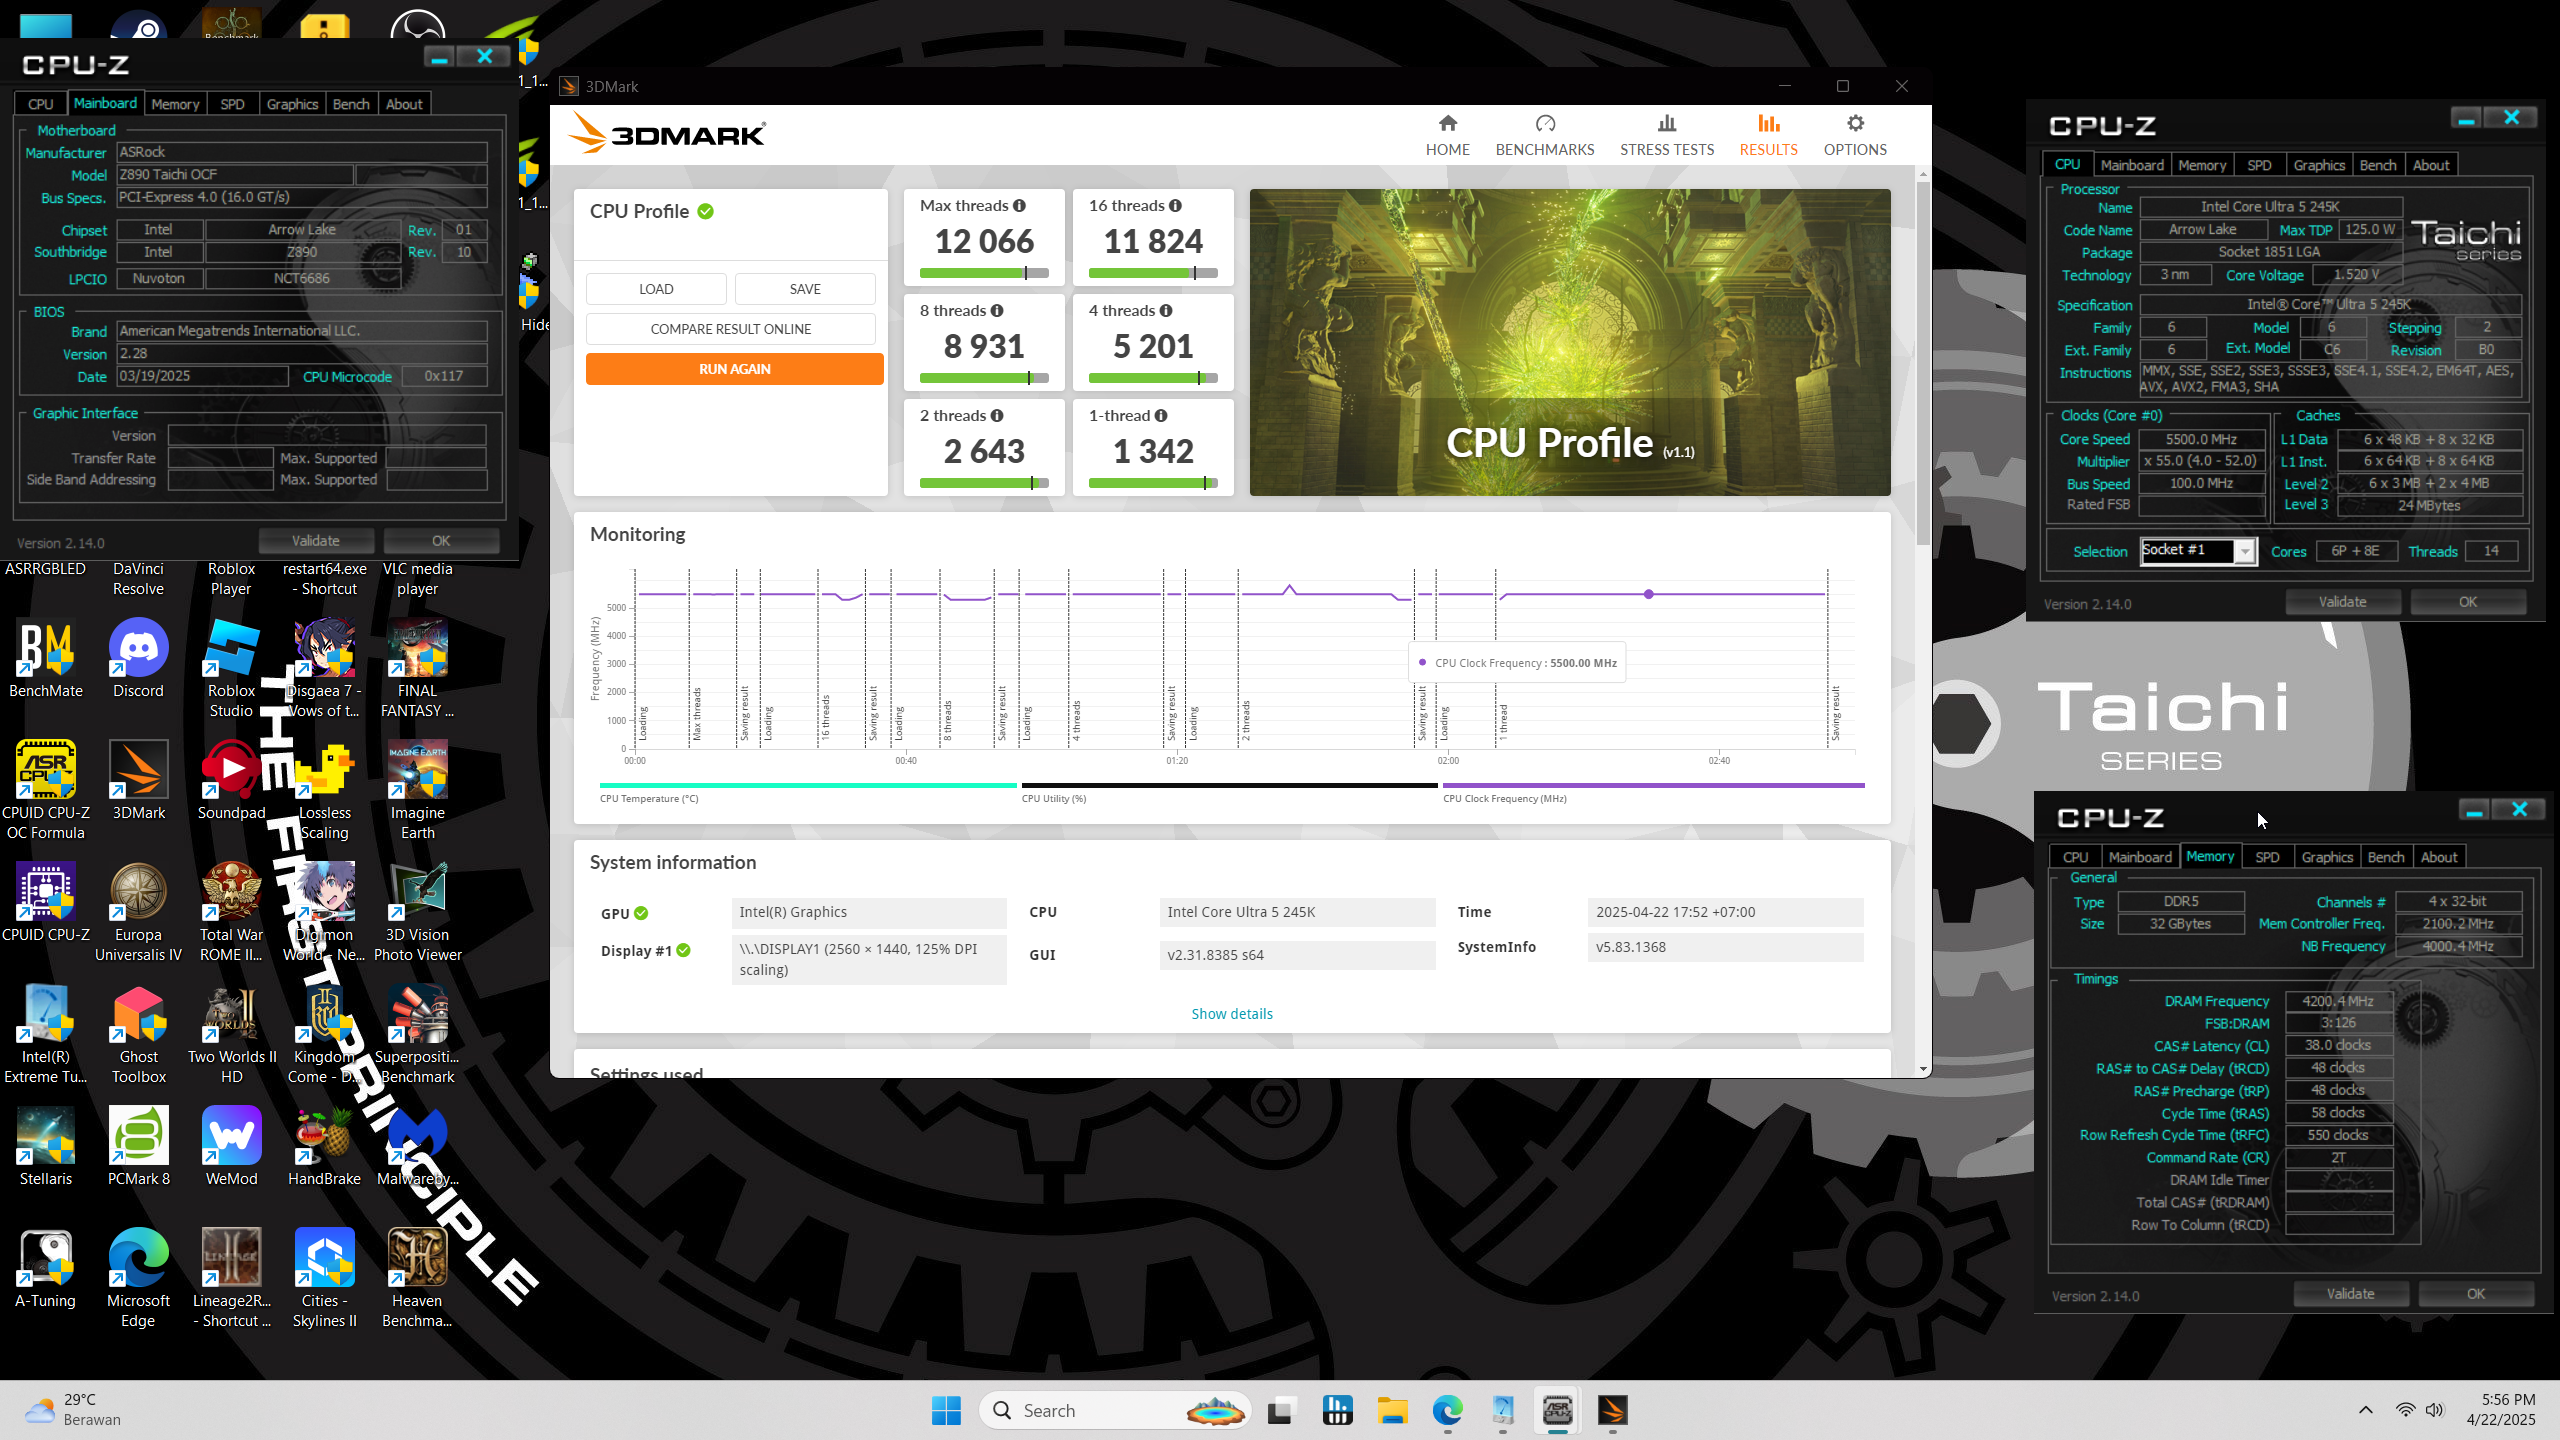Open the Cities - Skylines II shortcut
The width and height of the screenshot is (2560, 1440).
pos(324,1278)
